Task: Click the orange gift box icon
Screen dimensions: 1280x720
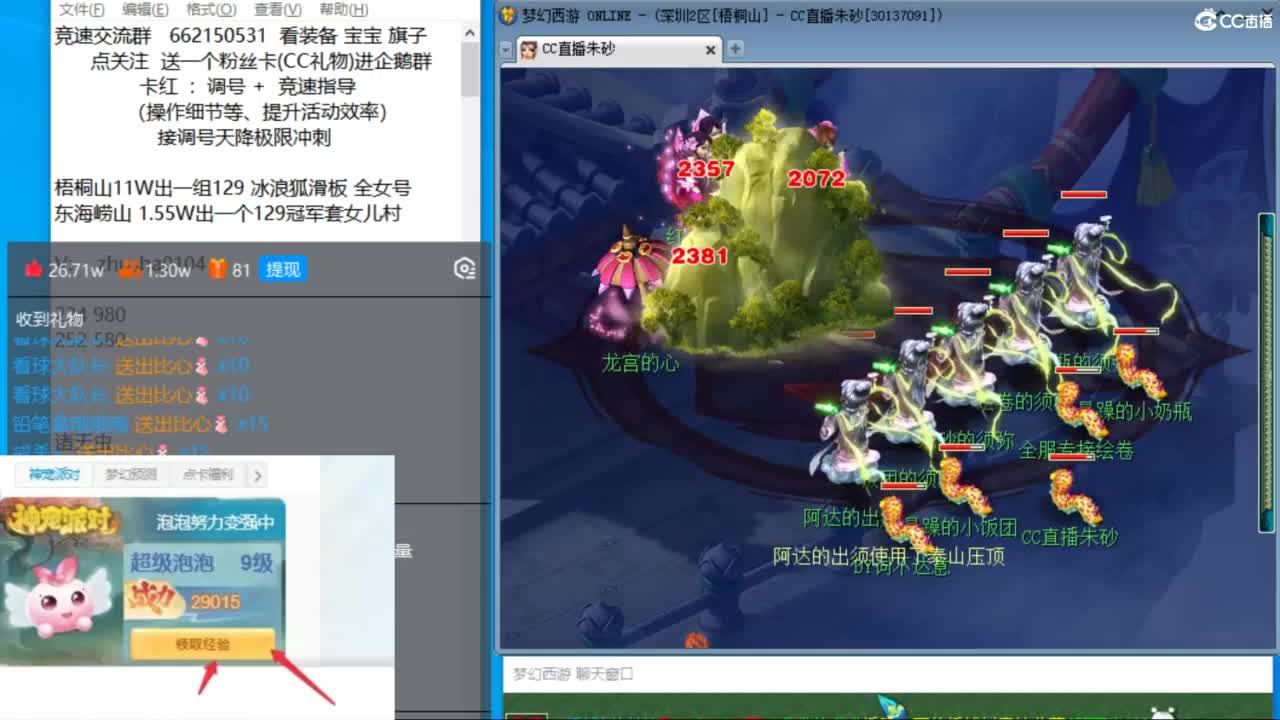Action: (218, 269)
